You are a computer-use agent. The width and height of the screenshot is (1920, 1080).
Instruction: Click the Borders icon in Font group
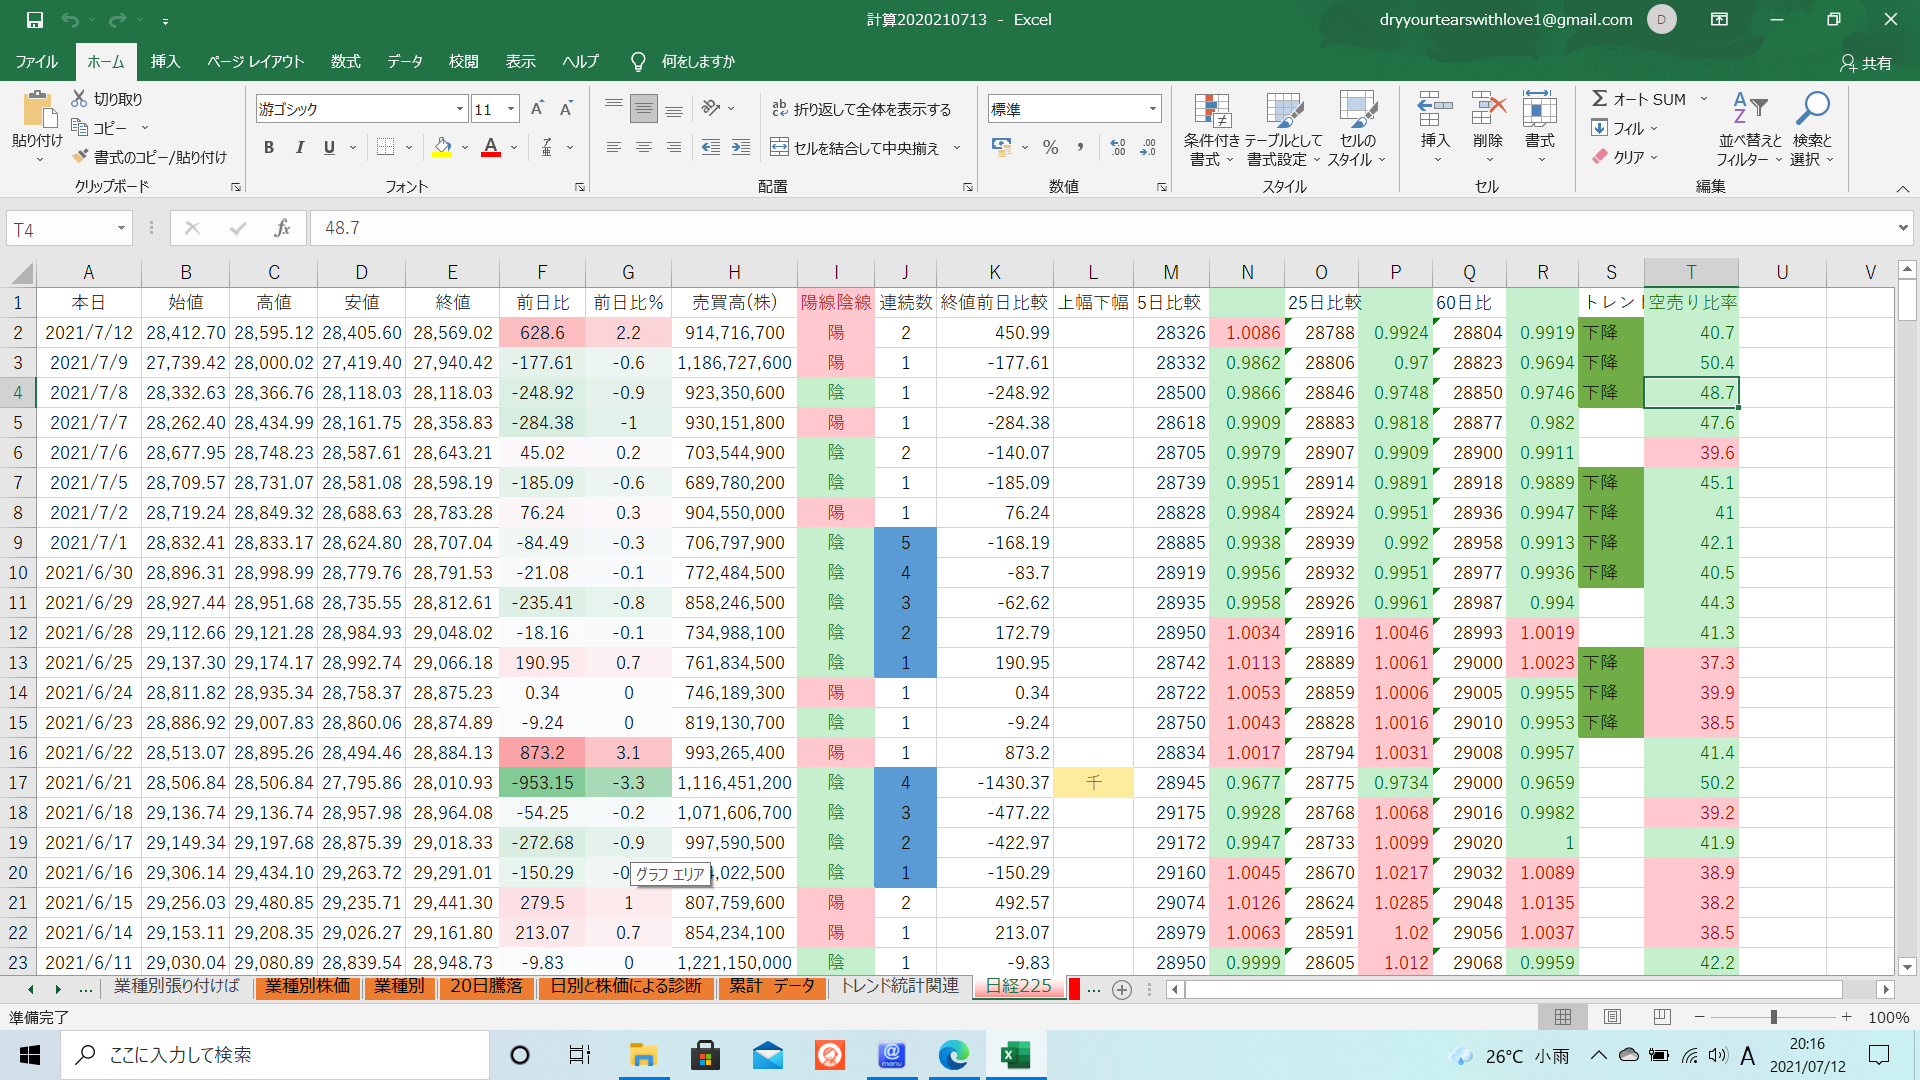(385, 148)
